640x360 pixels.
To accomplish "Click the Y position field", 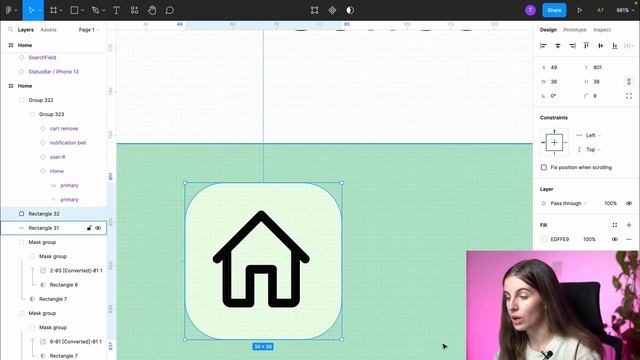I will 602,67.
